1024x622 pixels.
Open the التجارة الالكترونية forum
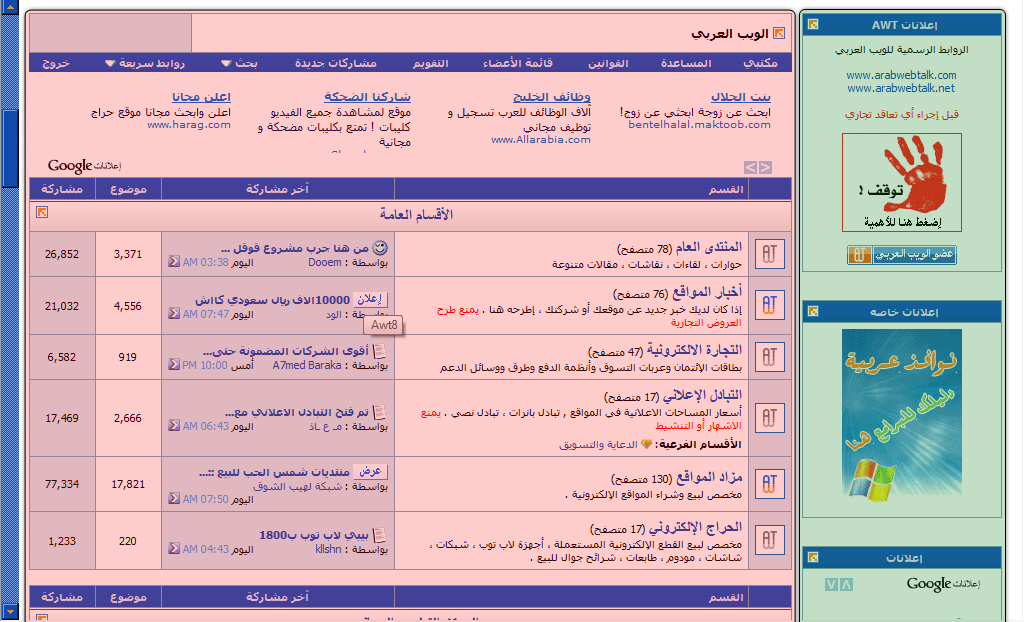coord(694,351)
